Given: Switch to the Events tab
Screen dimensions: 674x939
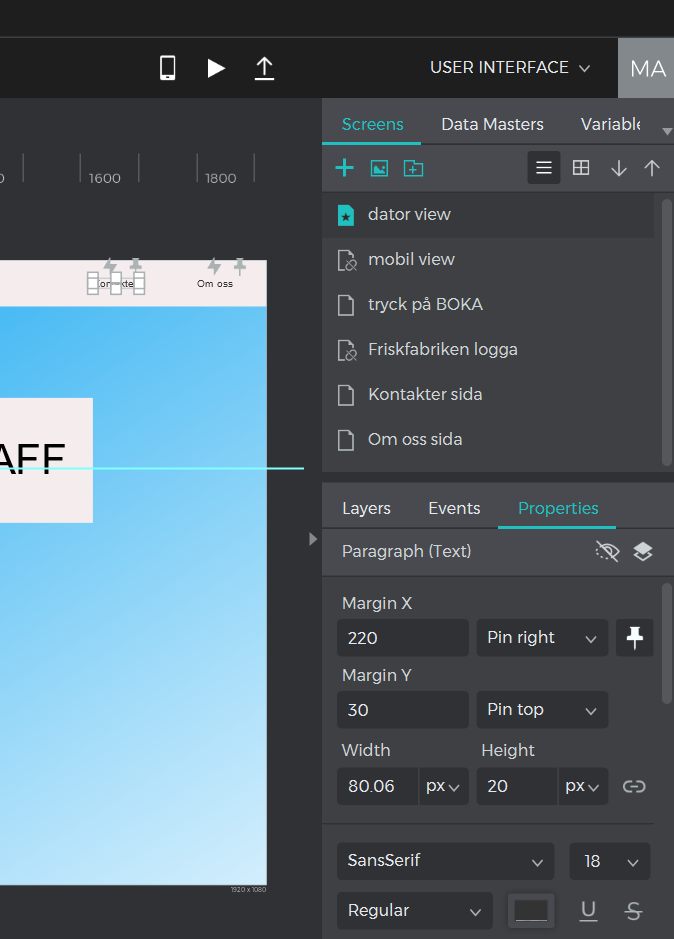Looking at the screenshot, I should pos(454,508).
